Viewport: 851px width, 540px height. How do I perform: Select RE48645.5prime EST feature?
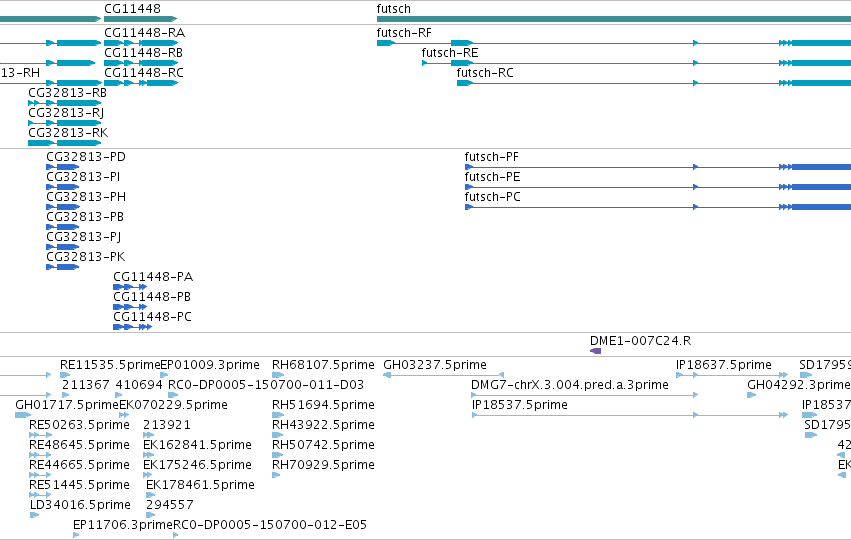pyautogui.click(x=41, y=455)
